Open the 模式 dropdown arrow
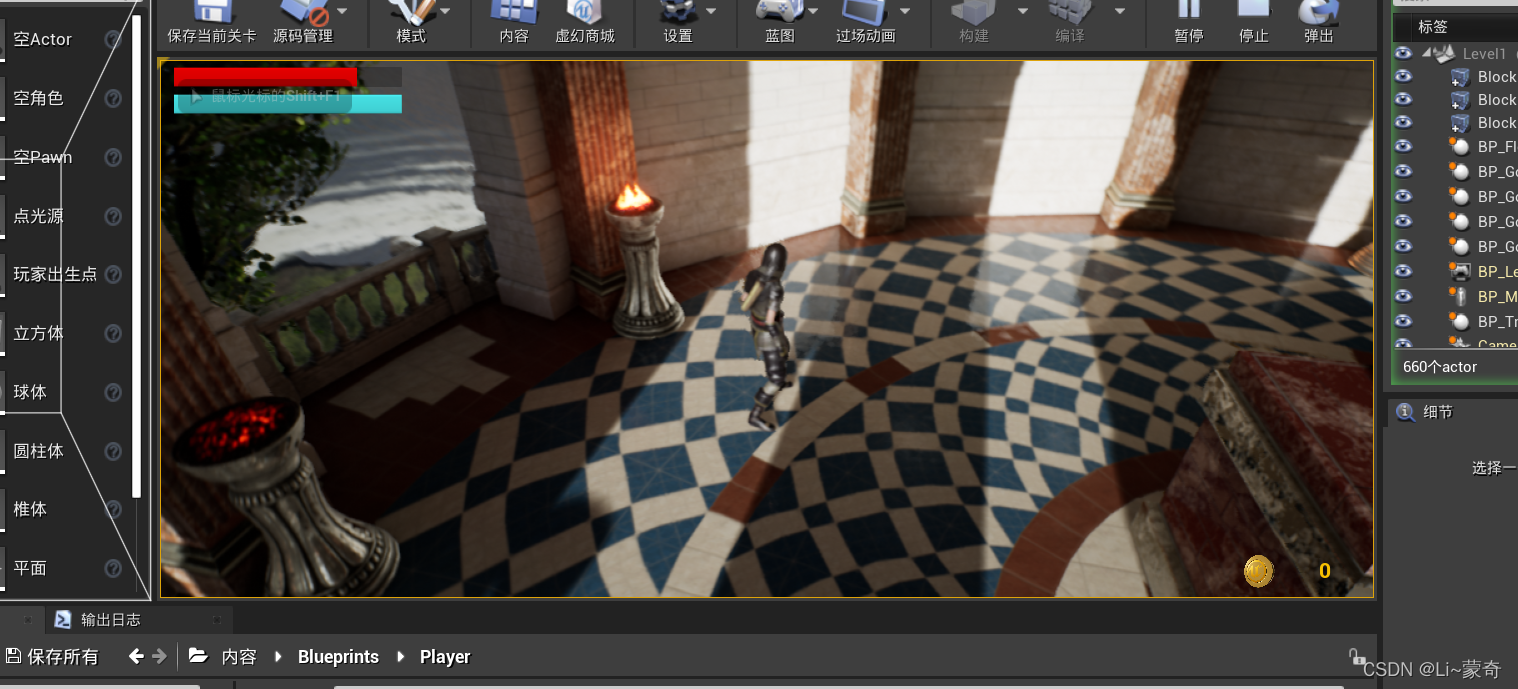The height and width of the screenshot is (689, 1518). click(445, 11)
